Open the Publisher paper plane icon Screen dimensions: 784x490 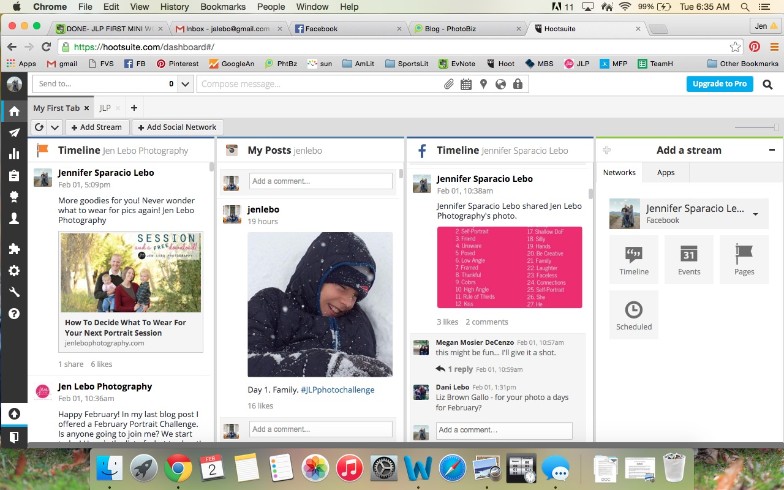14,132
